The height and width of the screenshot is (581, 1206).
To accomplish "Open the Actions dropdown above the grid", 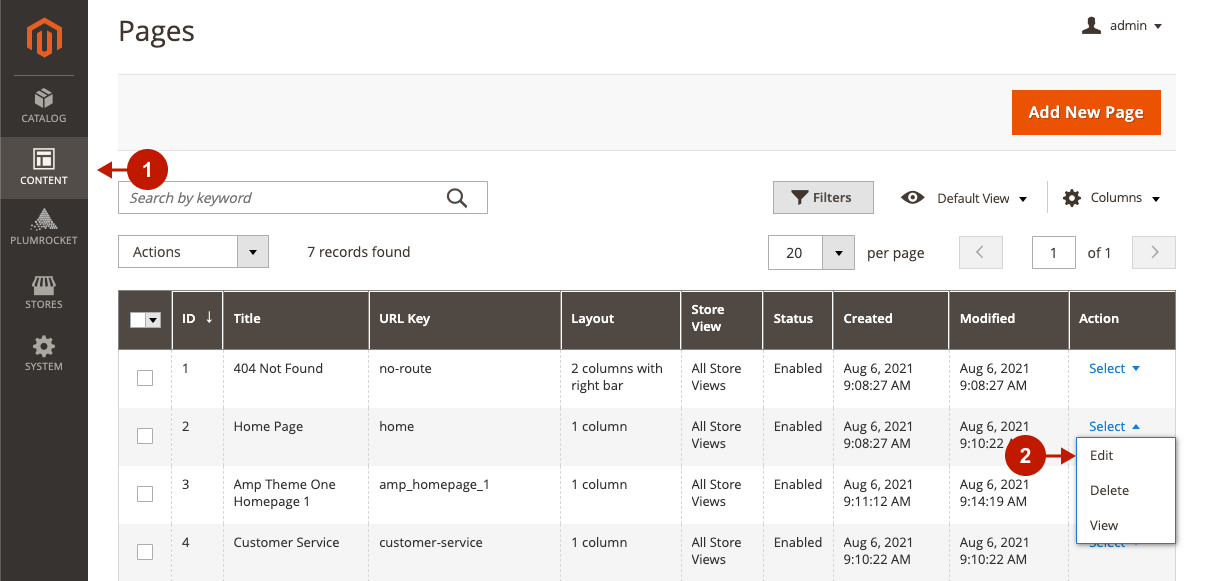I will click(x=193, y=251).
